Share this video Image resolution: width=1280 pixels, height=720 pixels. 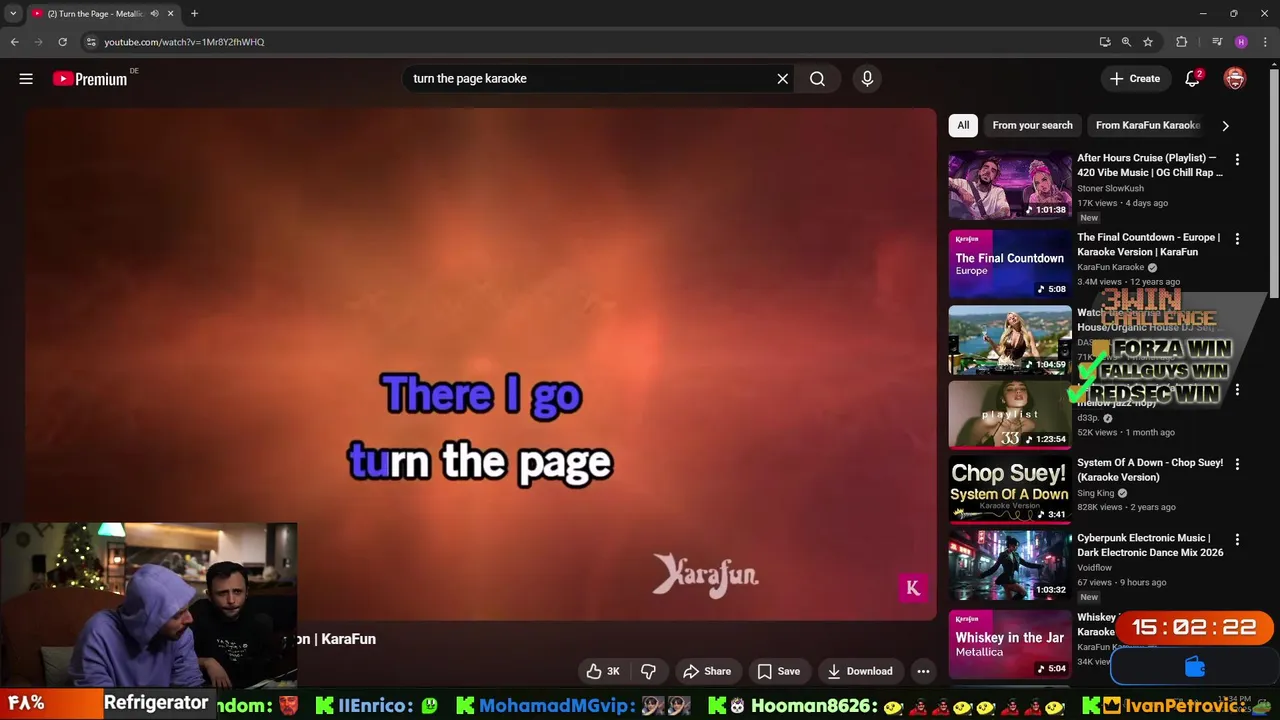(x=707, y=671)
